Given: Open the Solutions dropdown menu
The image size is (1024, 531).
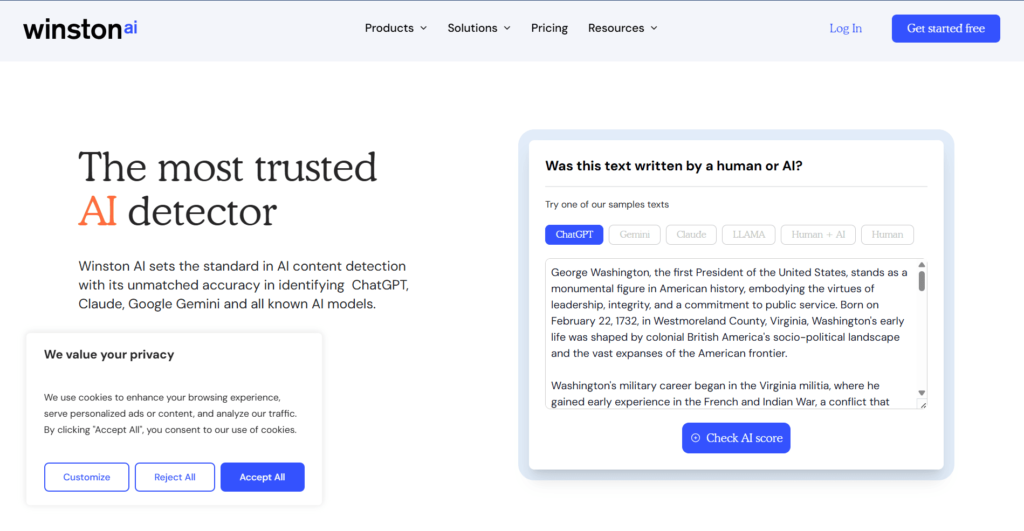Looking at the screenshot, I should click(x=478, y=28).
